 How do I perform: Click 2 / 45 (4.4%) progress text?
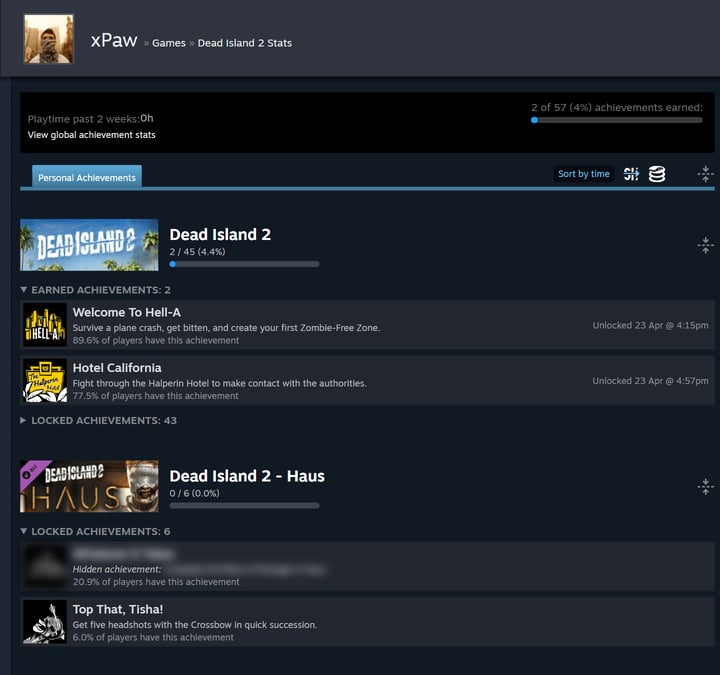point(197,252)
